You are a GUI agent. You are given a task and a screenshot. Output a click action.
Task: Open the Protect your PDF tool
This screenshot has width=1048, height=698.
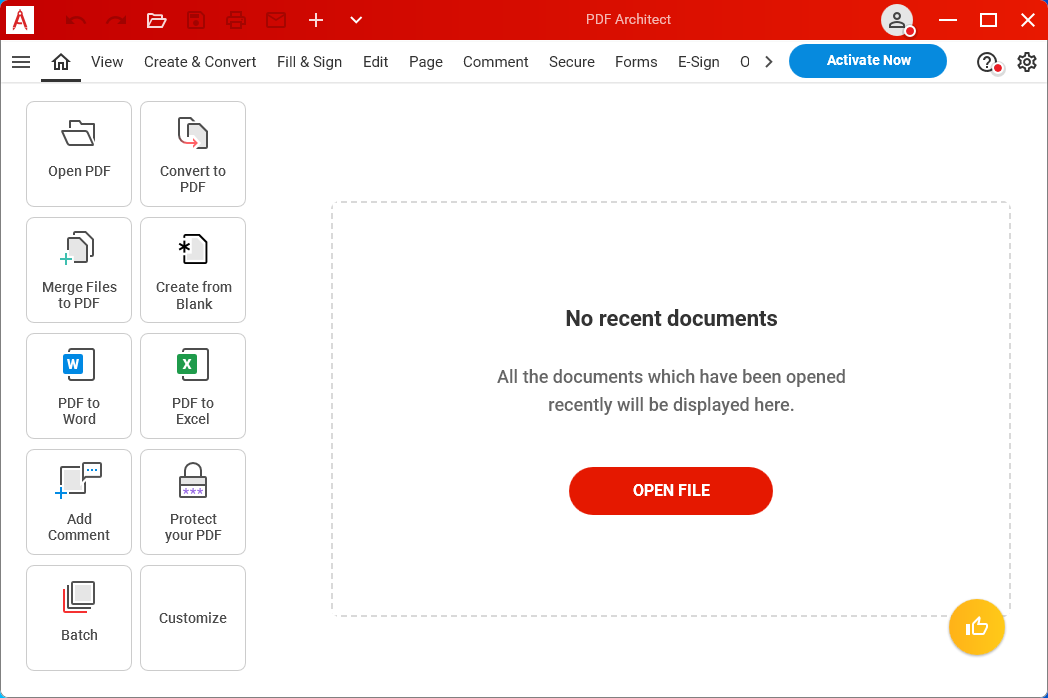193,502
